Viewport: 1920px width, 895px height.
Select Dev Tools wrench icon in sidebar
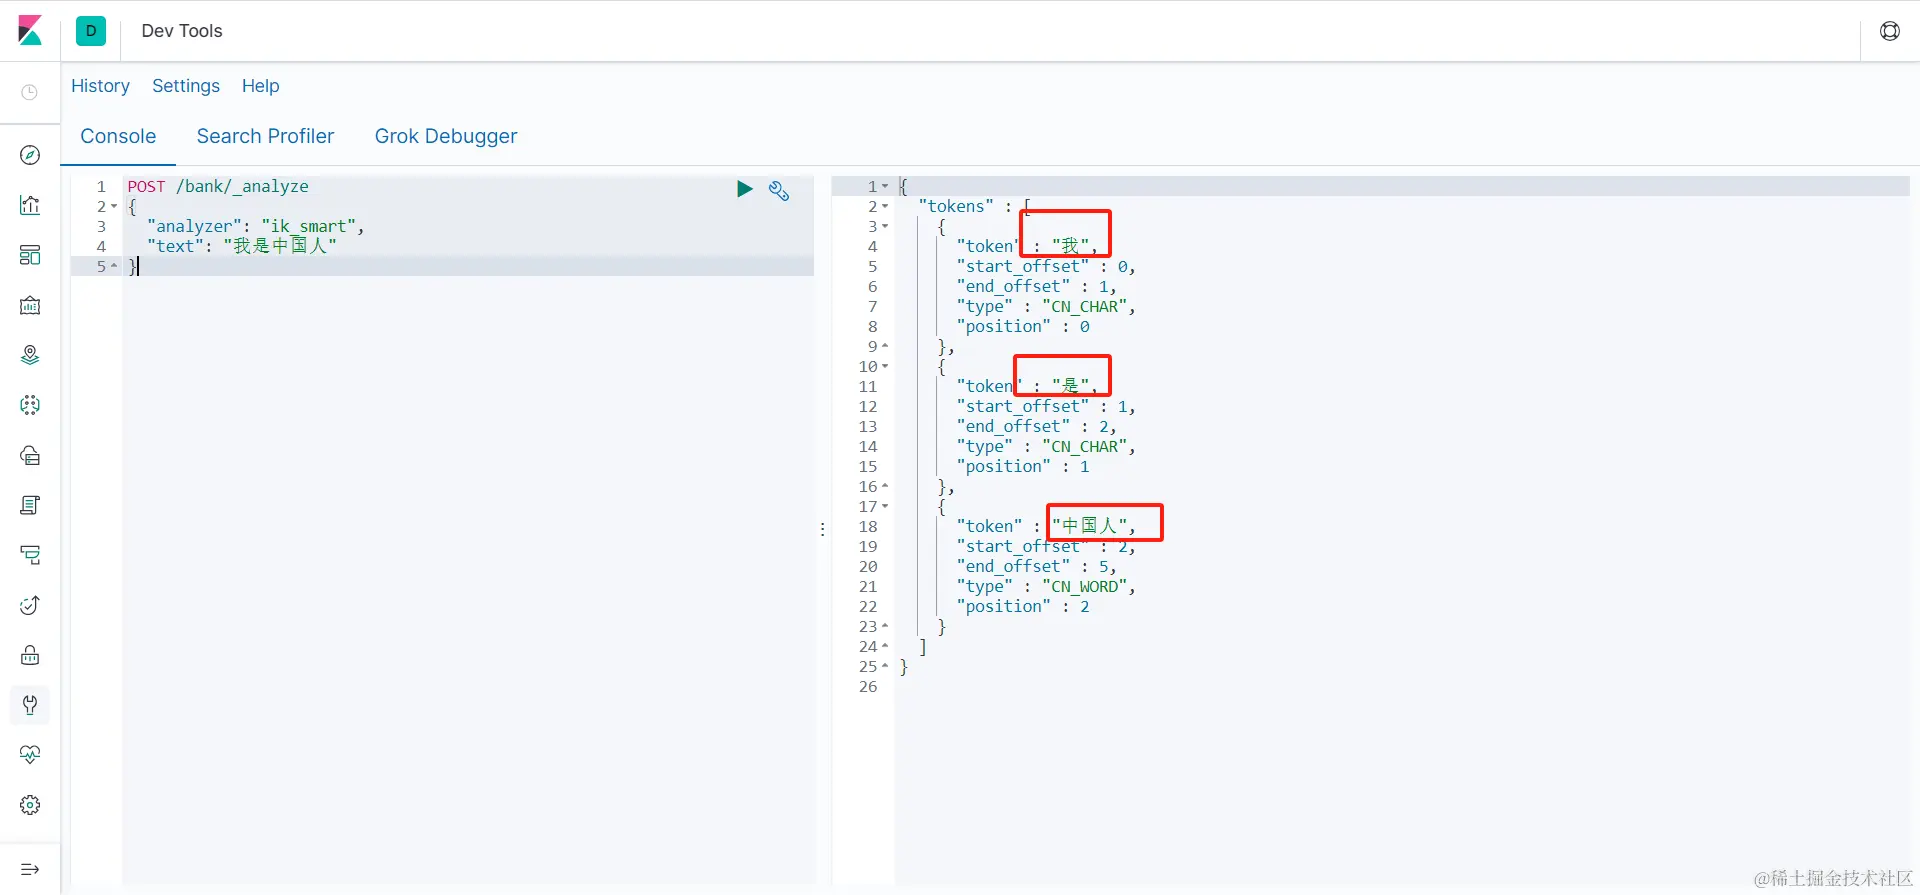pyautogui.click(x=30, y=705)
